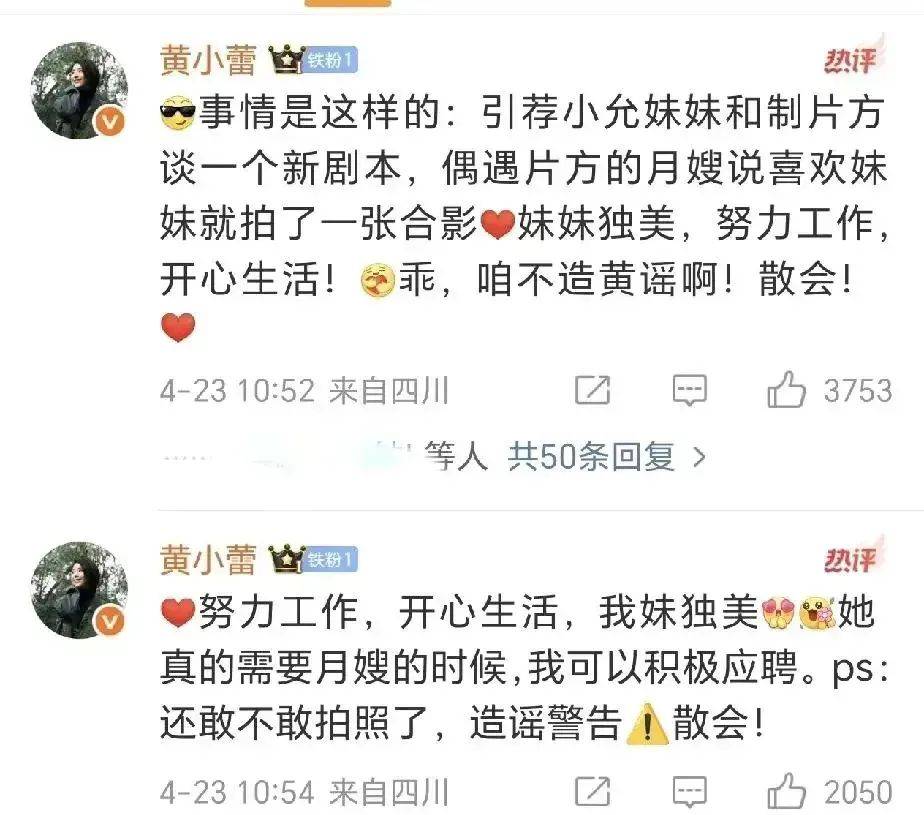This screenshot has height=815, width=924.
Task: View the second comment's avatar photo
Action: [80, 590]
